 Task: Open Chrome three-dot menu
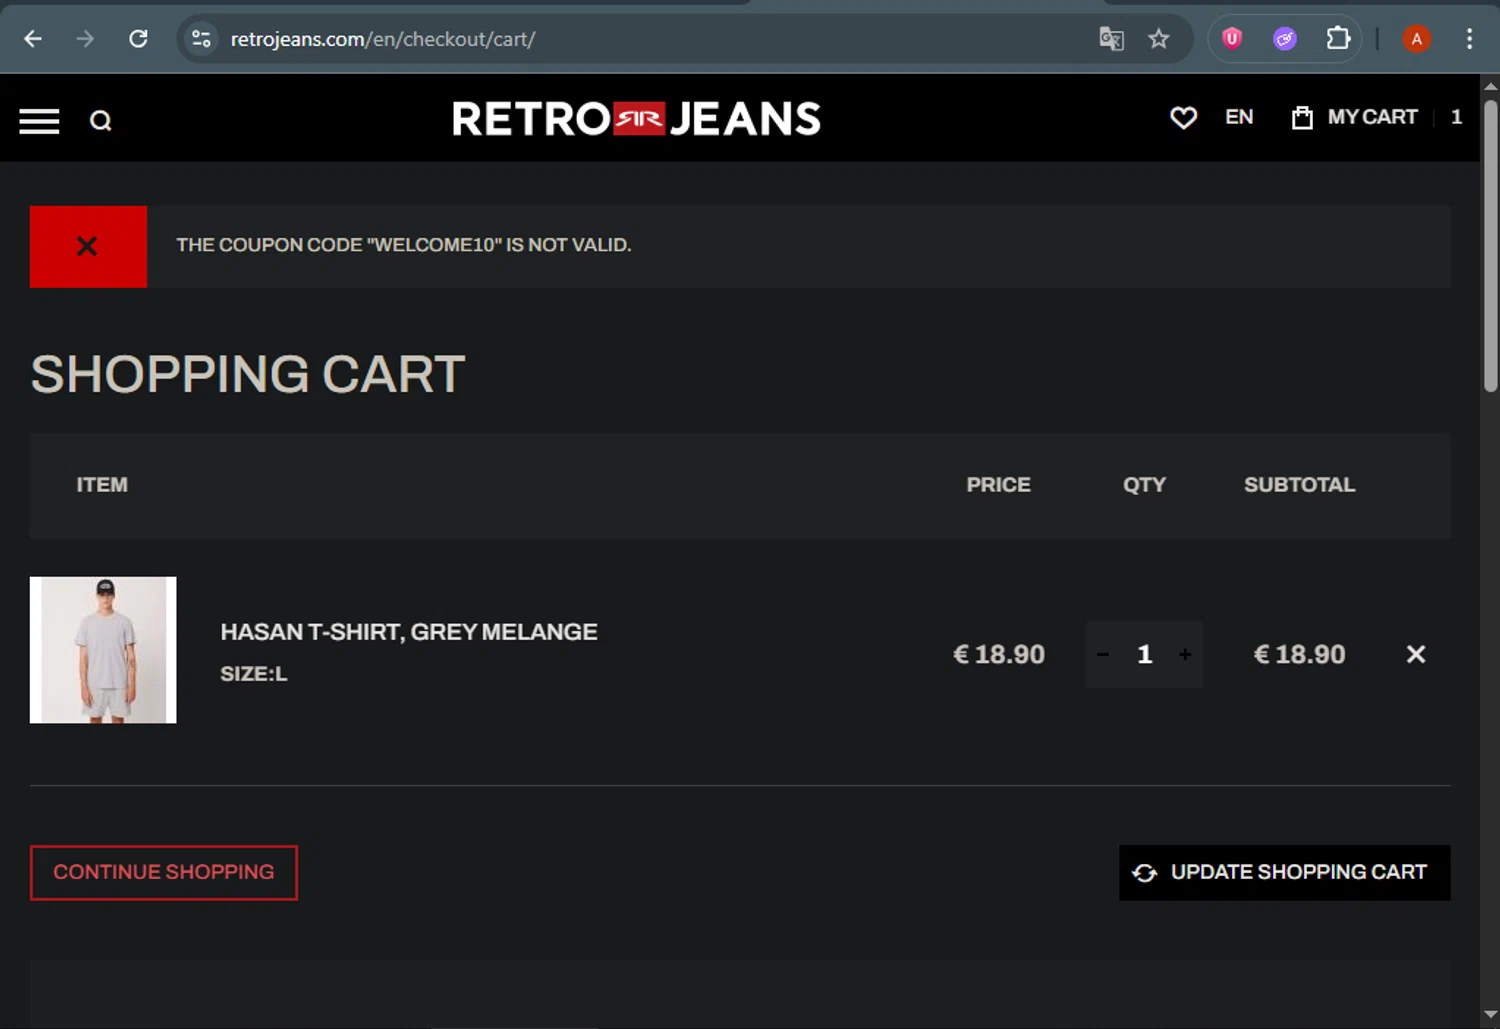coord(1469,39)
